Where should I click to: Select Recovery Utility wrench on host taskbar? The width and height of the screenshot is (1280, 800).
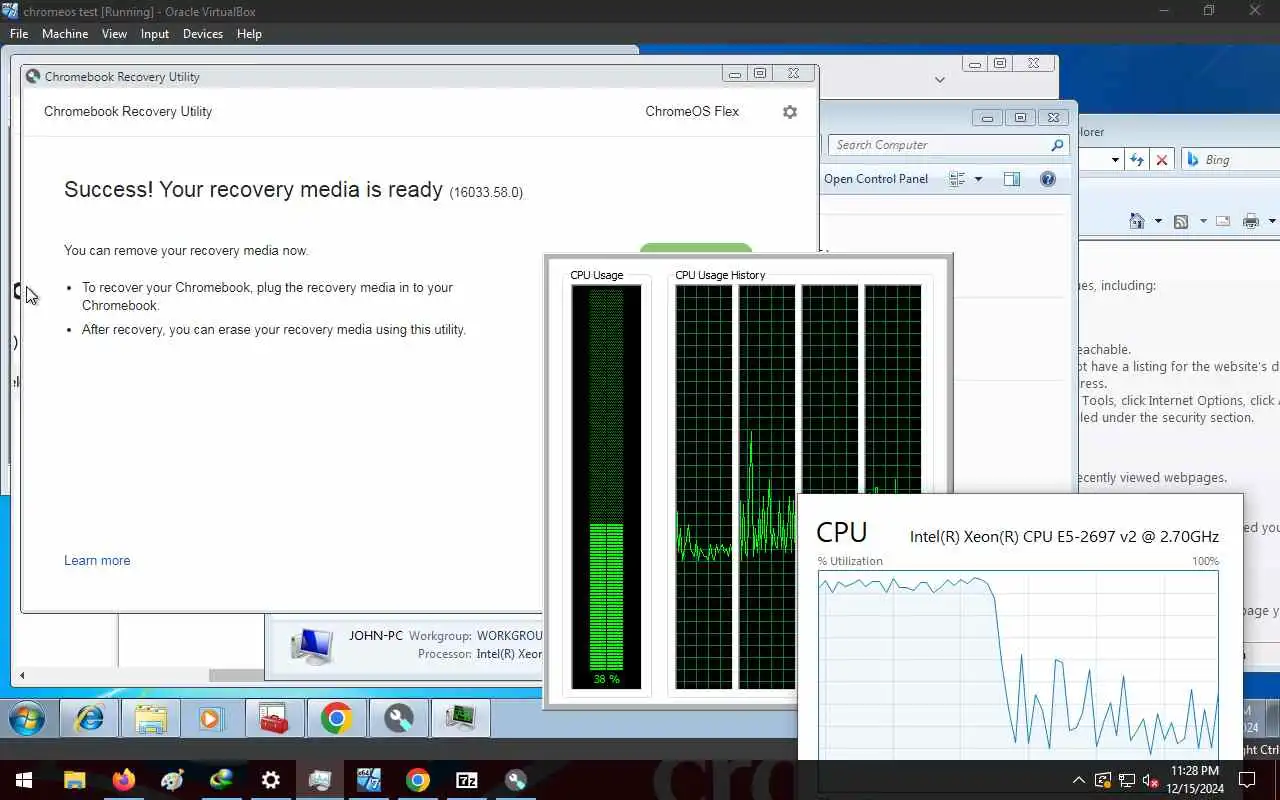(x=516, y=780)
